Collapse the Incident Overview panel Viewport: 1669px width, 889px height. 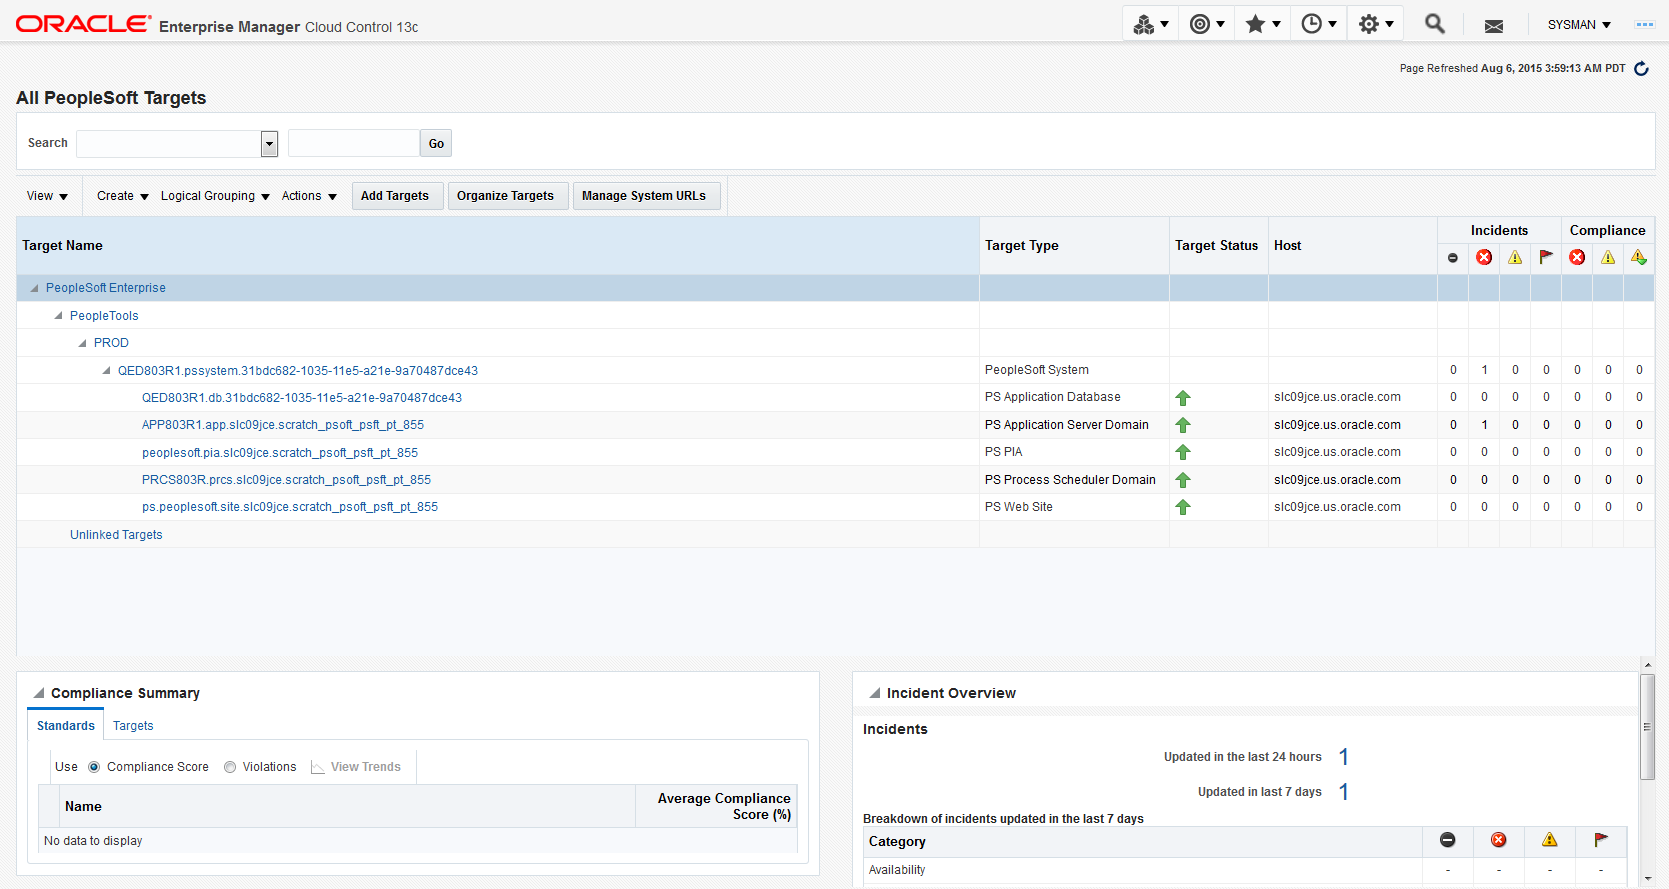point(875,693)
